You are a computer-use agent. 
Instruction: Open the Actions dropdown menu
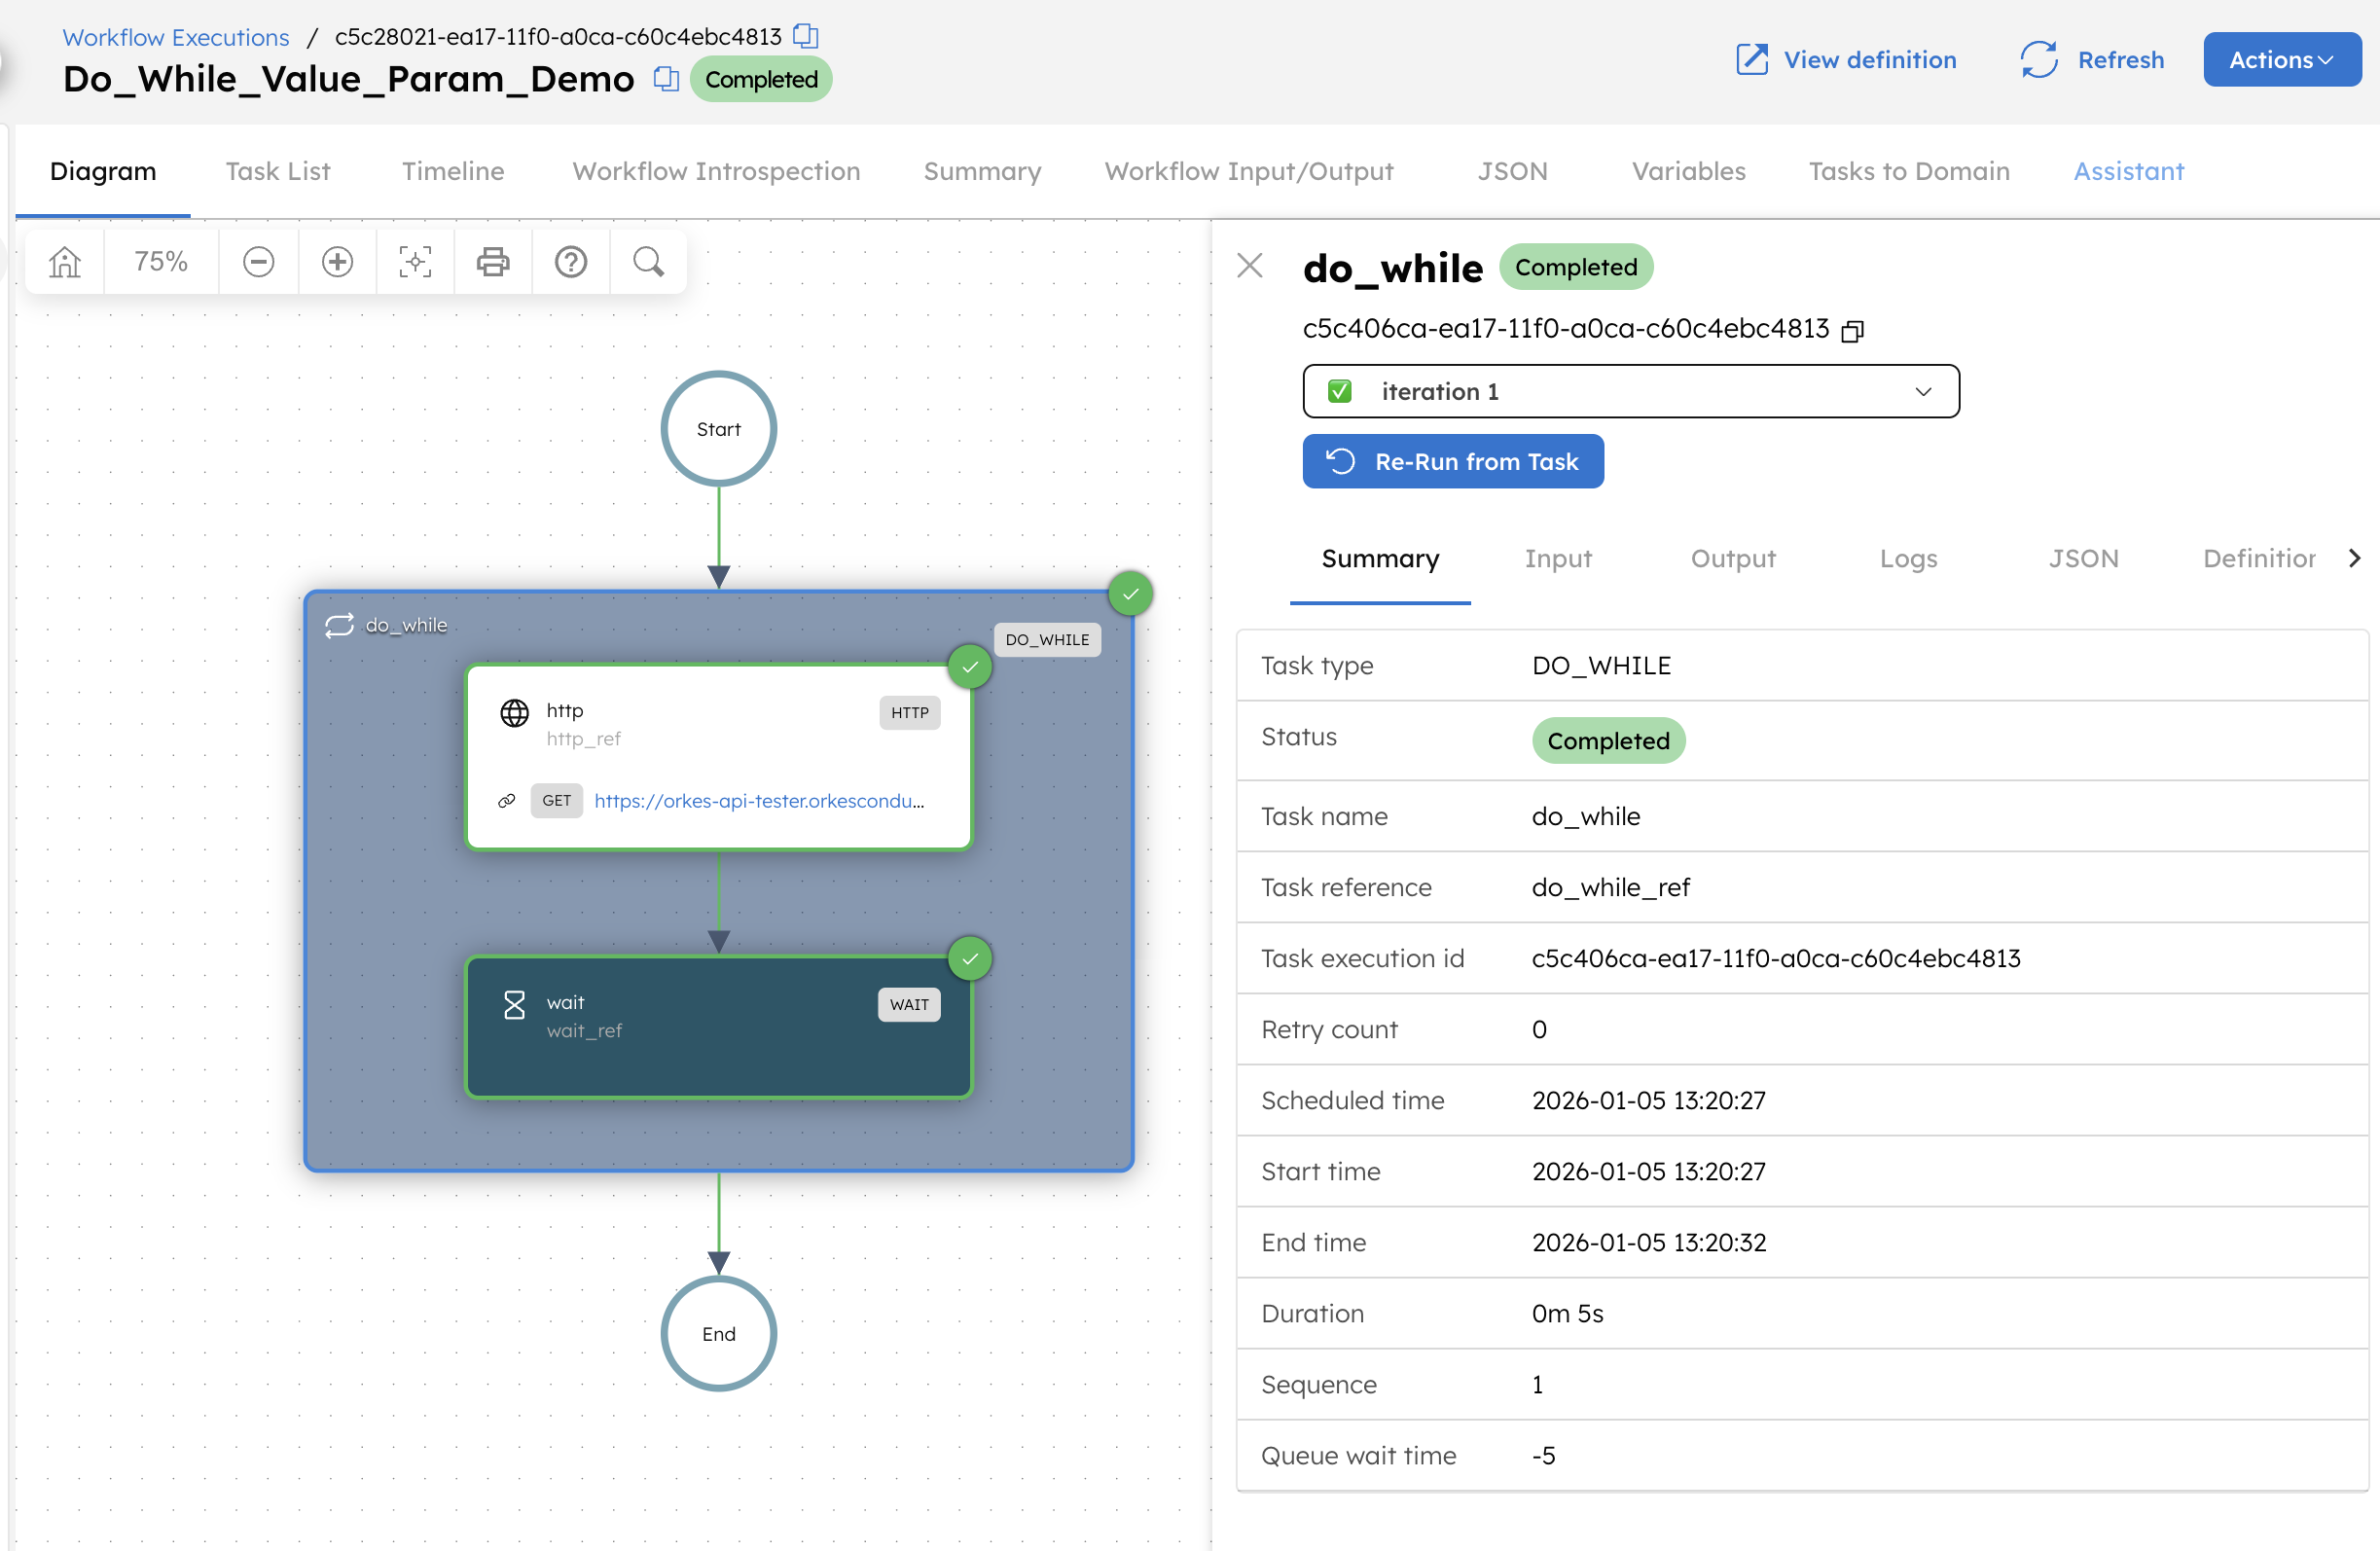2281,59
